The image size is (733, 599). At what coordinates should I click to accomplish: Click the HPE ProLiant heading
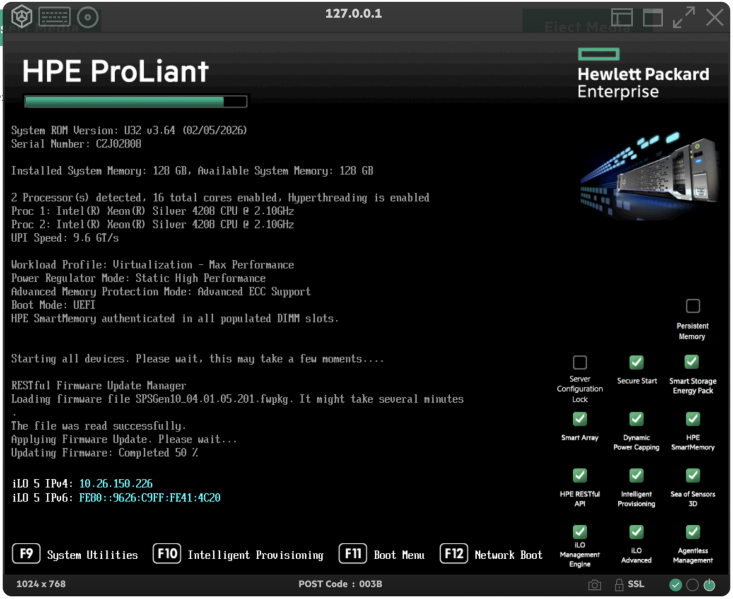click(x=115, y=71)
